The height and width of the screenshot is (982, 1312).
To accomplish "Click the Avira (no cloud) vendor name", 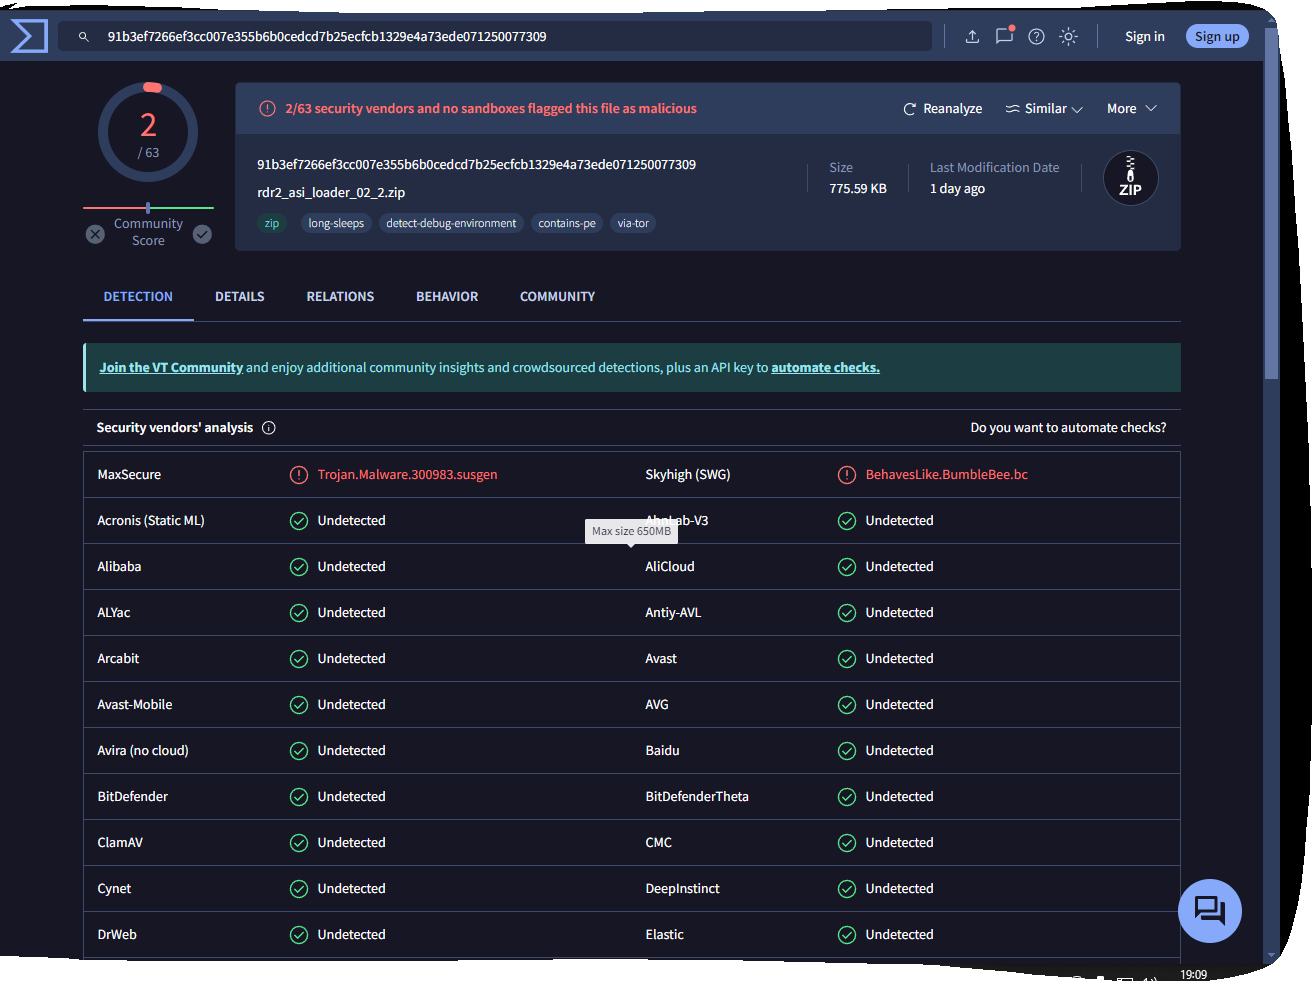I will pos(143,751).
